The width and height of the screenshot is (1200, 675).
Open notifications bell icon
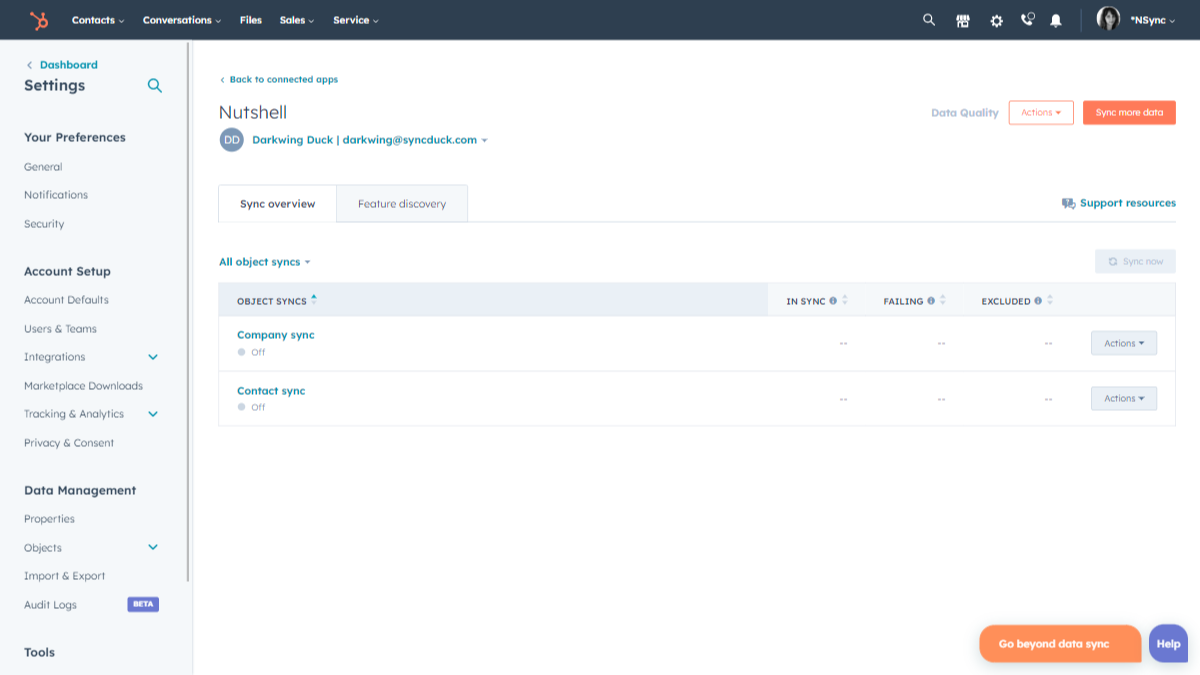tap(1056, 20)
